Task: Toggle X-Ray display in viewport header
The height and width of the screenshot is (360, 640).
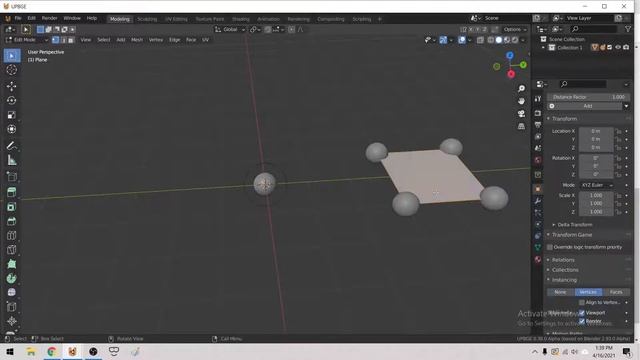Action: [480, 40]
